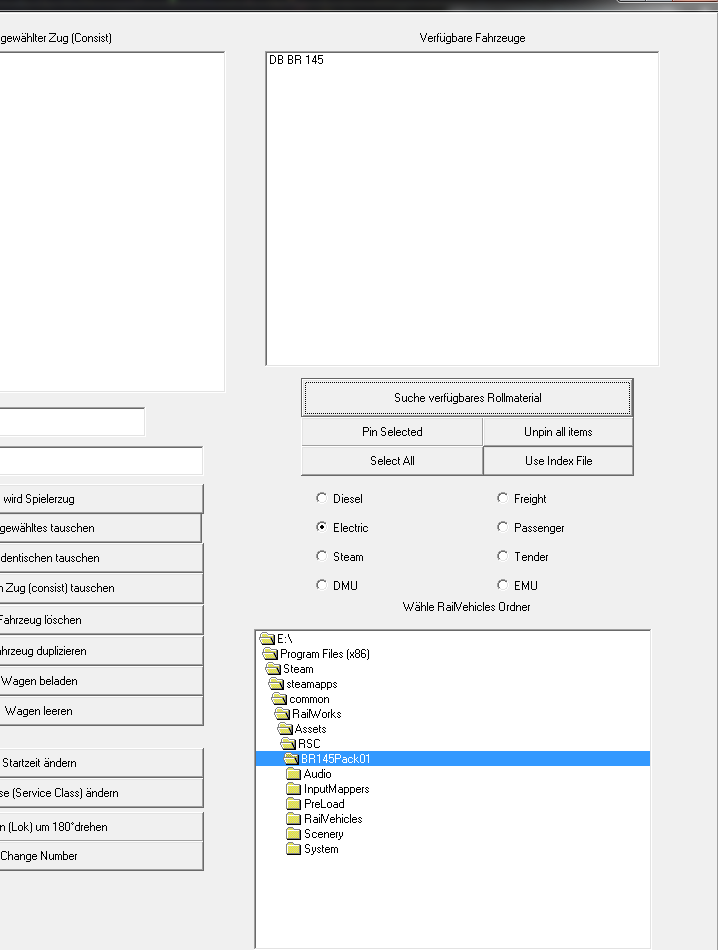Click the Fahrzeug duplizieren button
This screenshot has width=718, height=950.
[x=101, y=651]
